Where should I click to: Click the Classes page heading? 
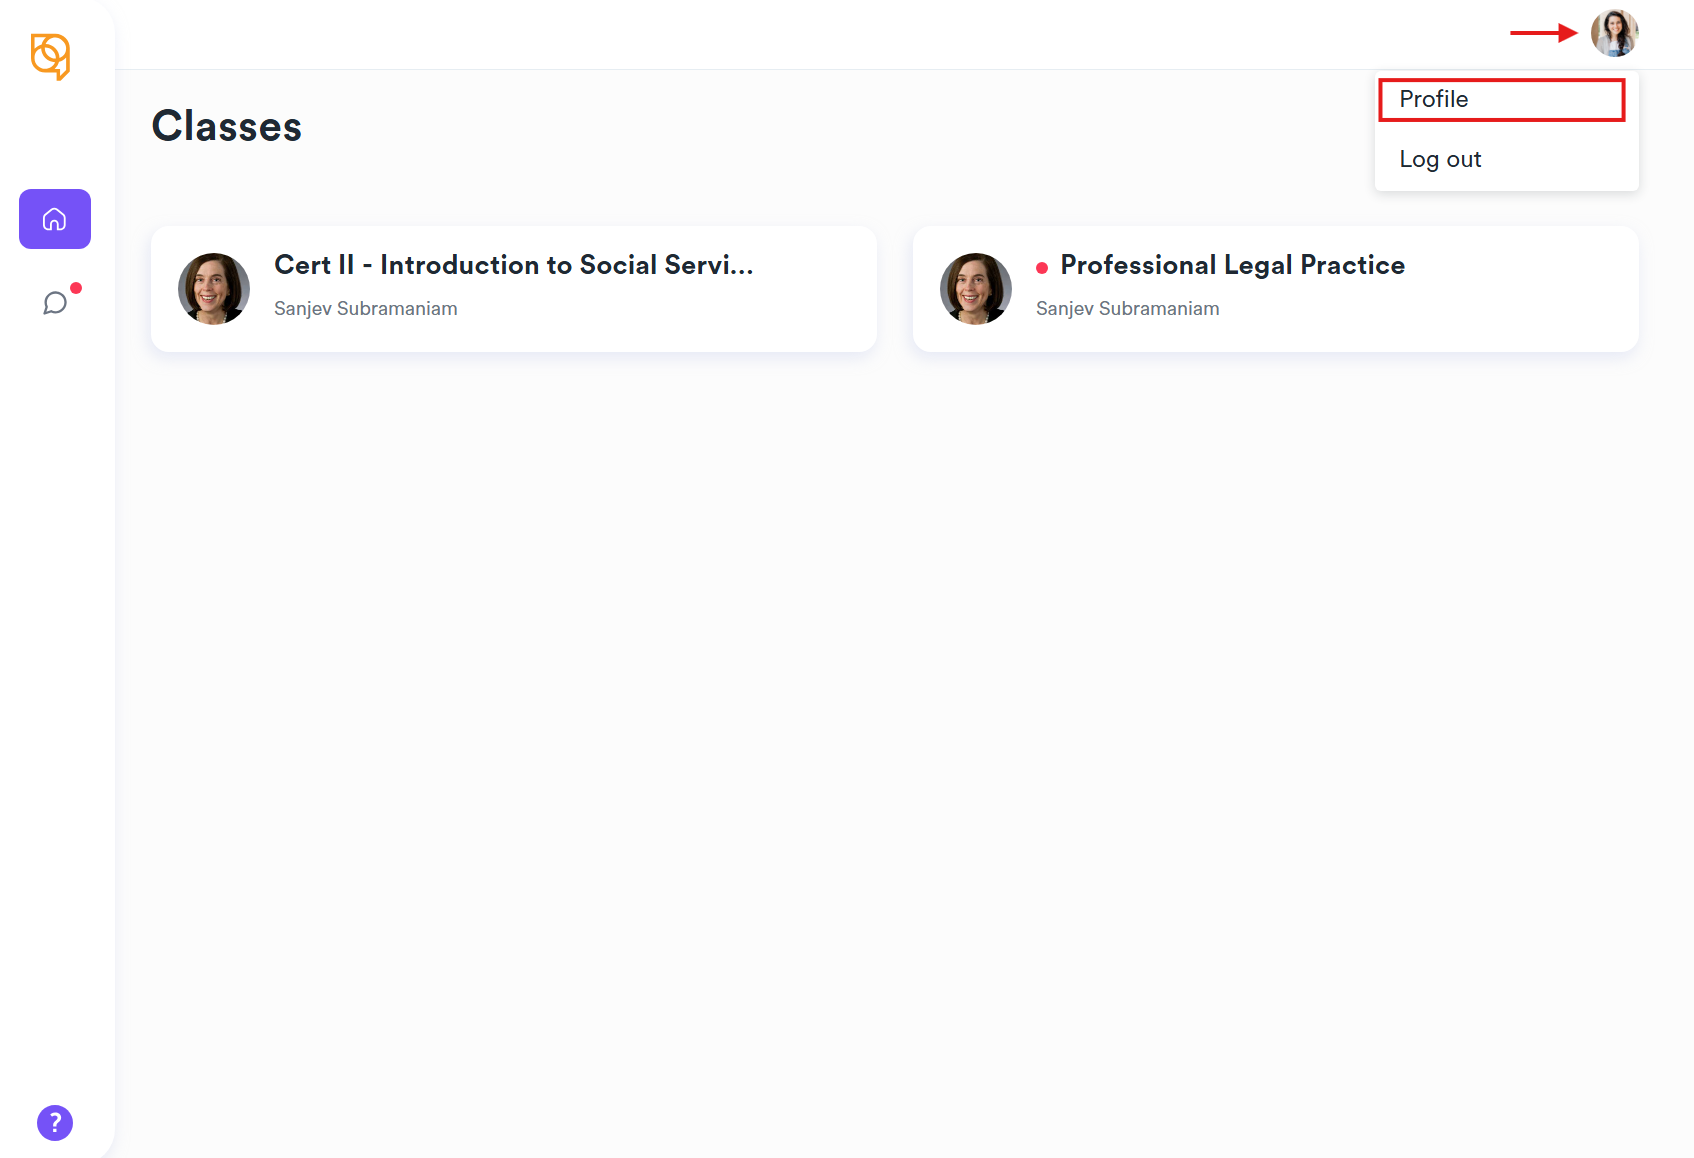click(227, 126)
